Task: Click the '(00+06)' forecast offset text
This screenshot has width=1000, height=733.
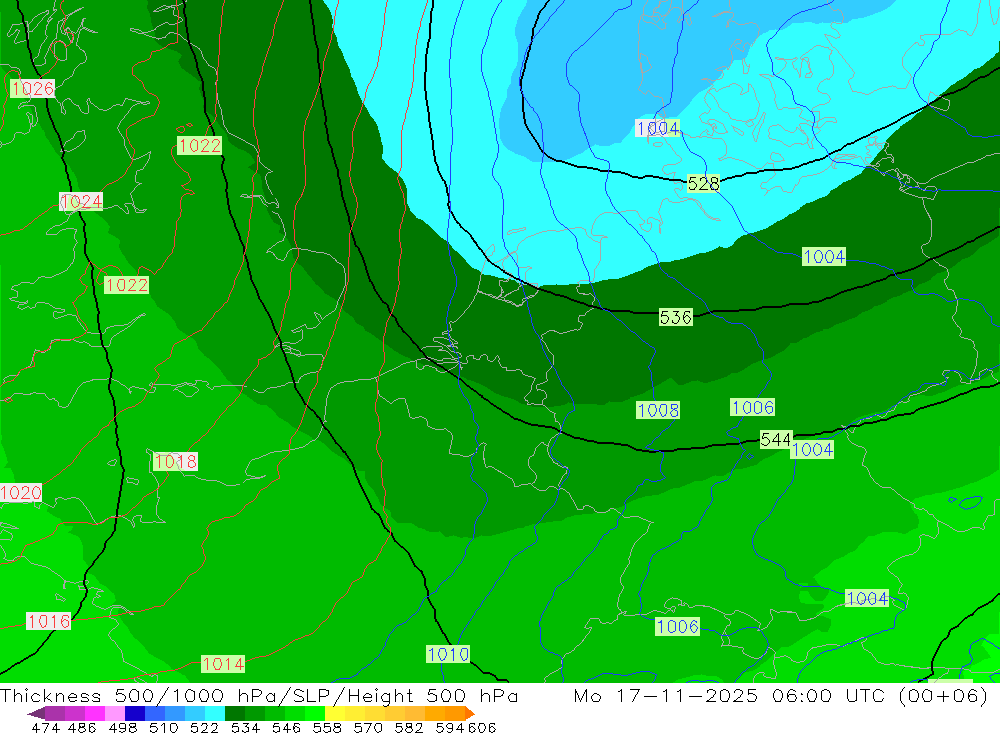Action: (x=943, y=695)
